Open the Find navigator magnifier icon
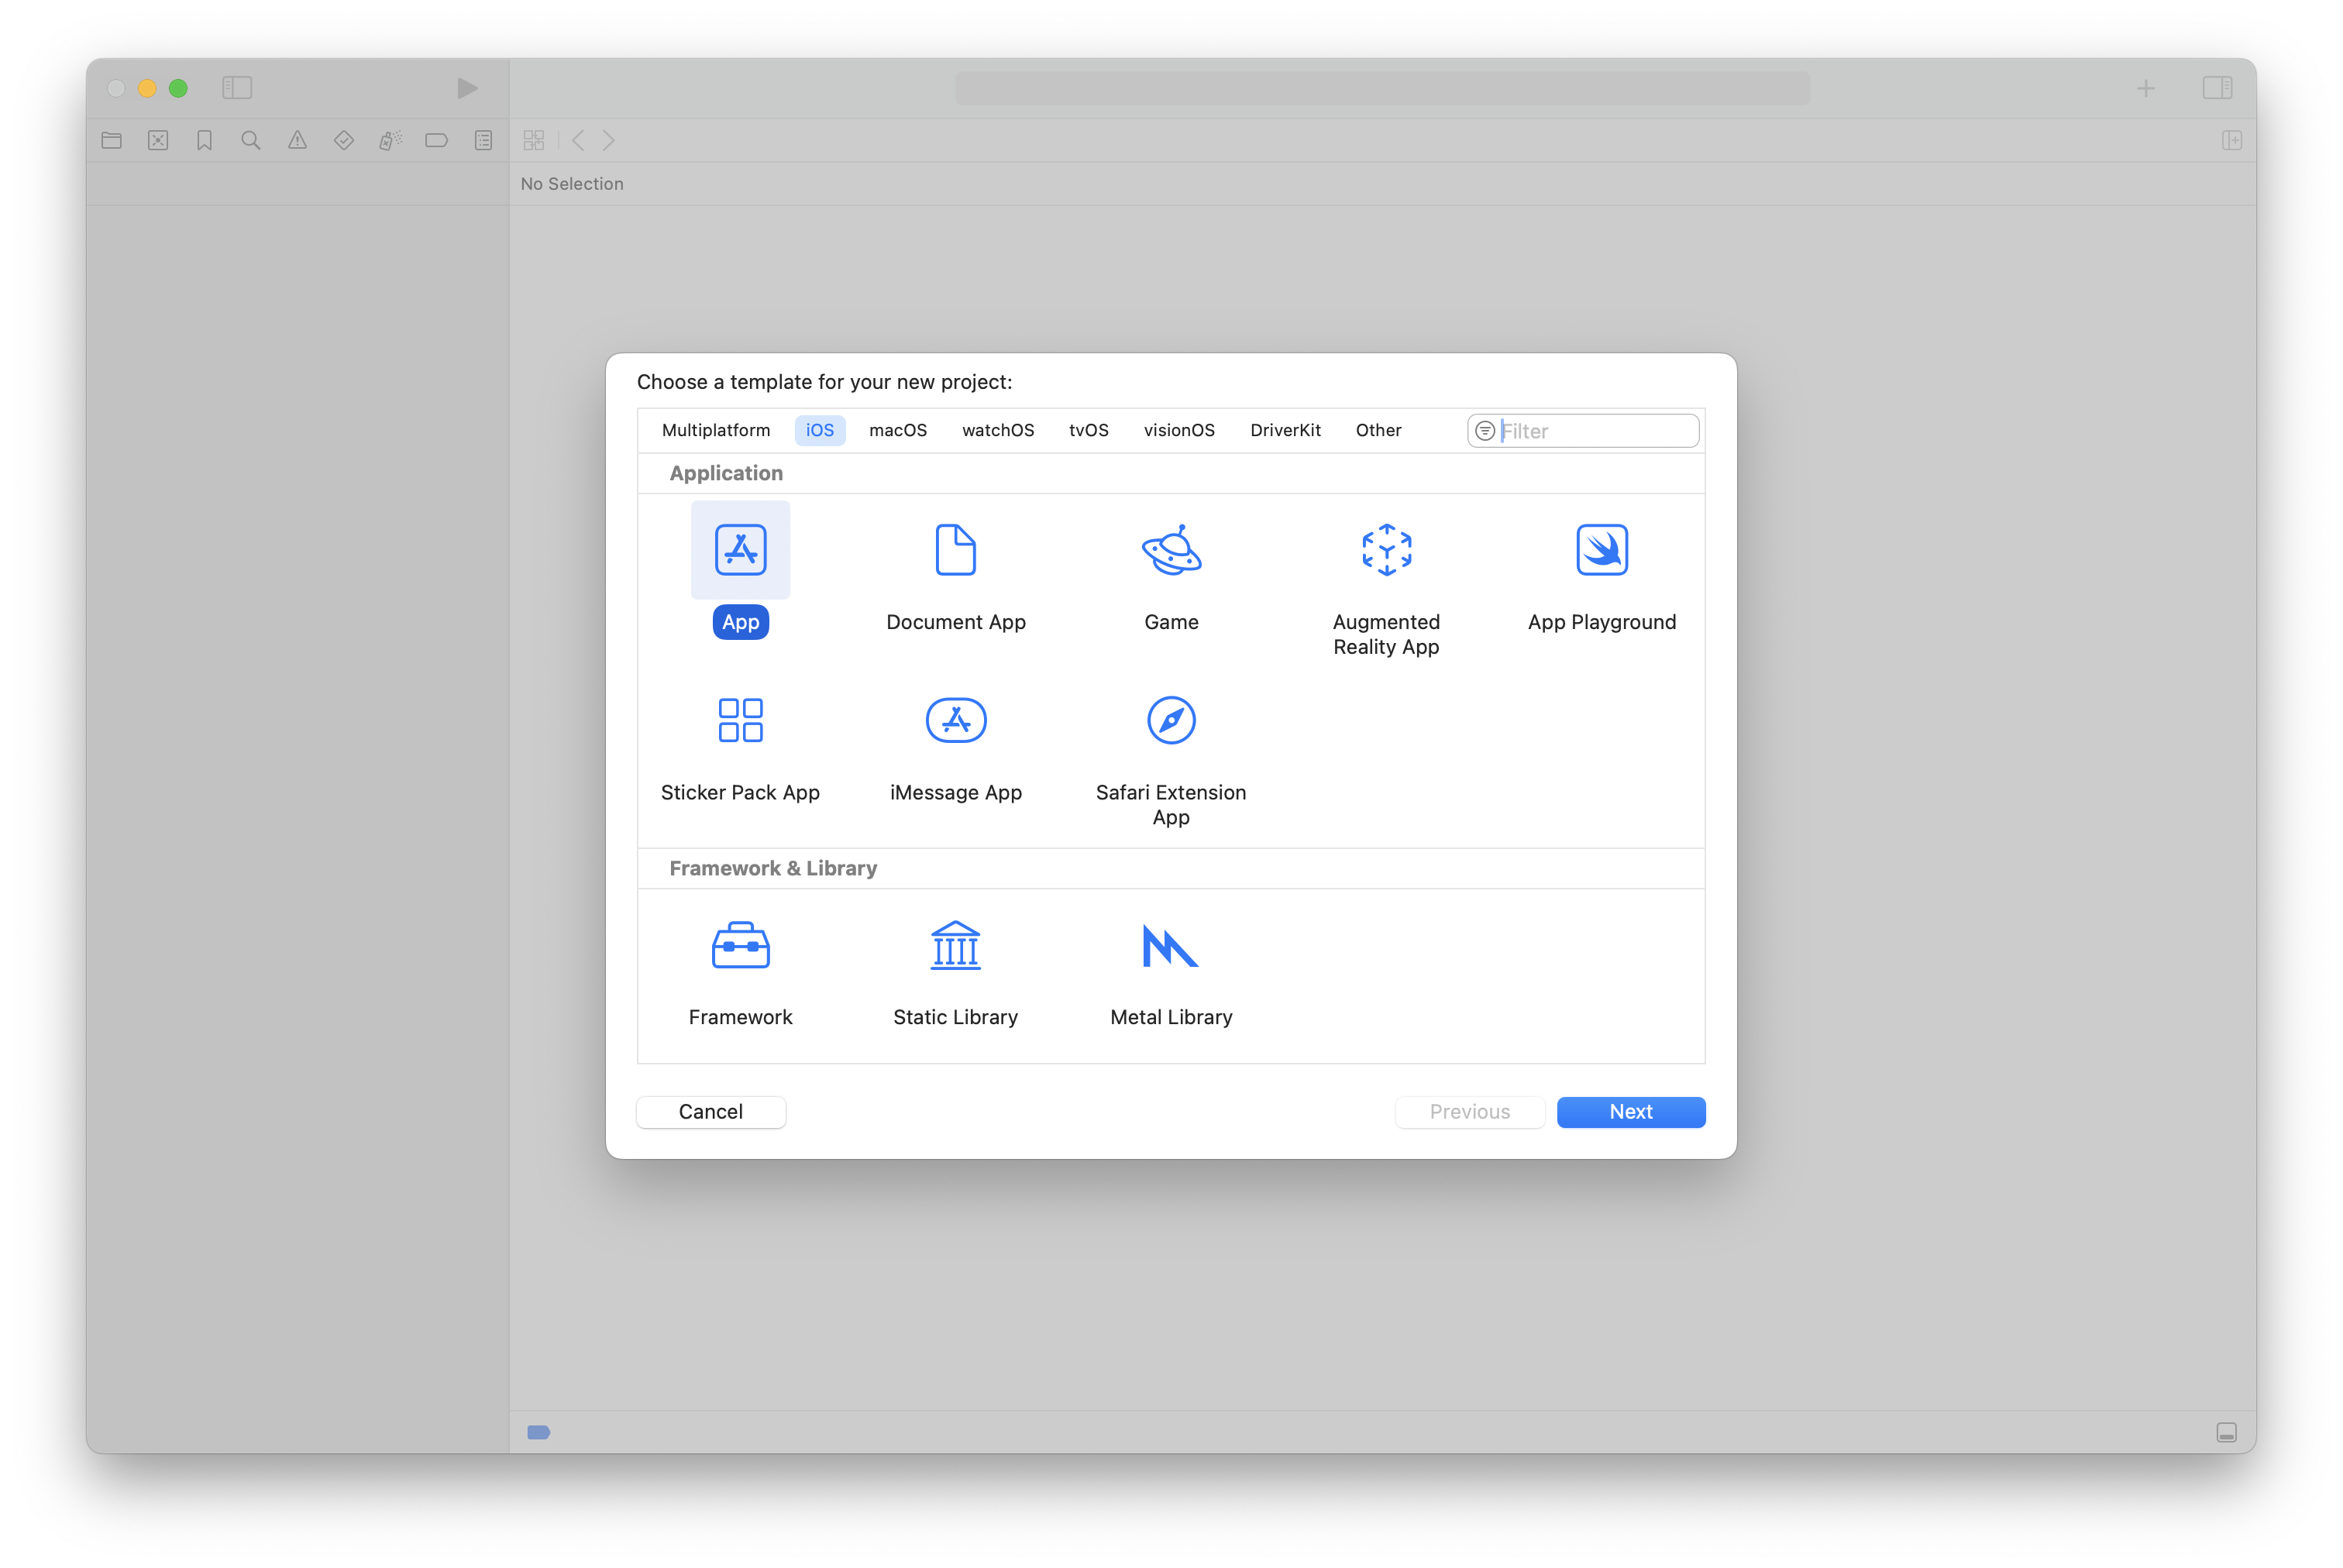The image size is (2343, 1568). click(250, 140)
